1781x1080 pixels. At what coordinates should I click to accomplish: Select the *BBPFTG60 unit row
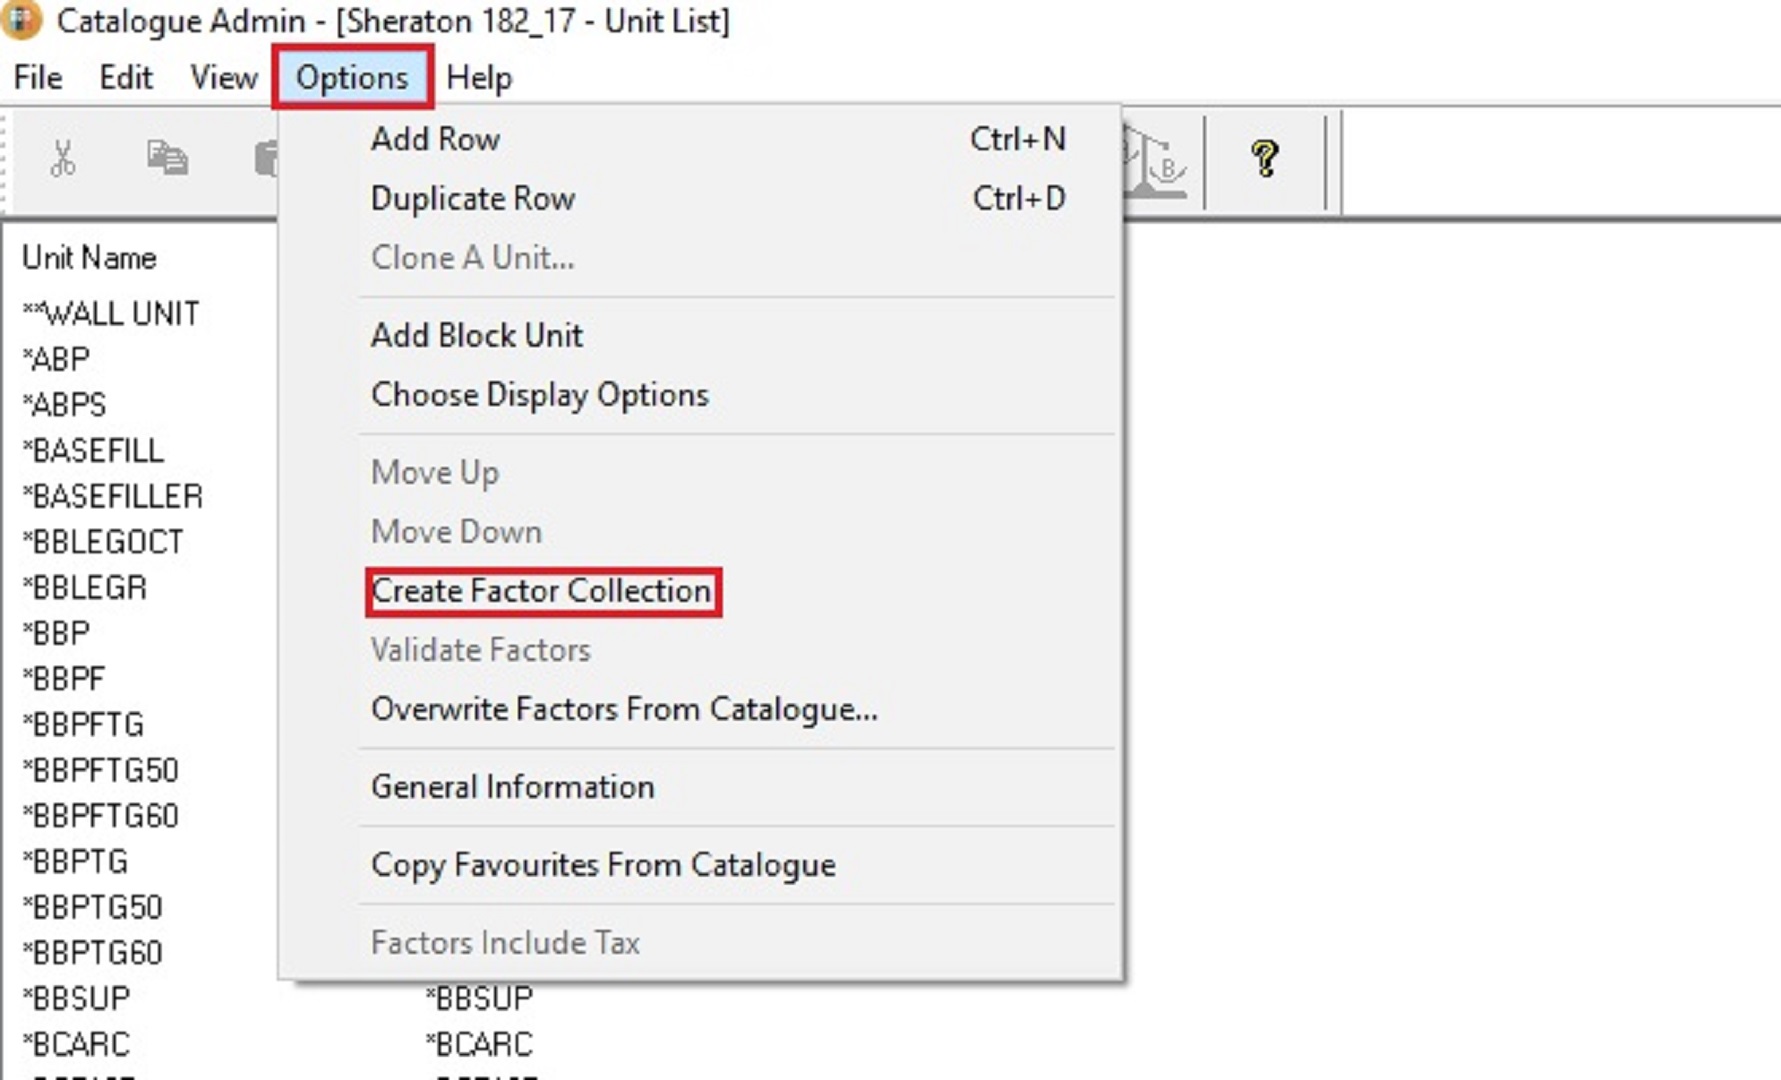pos(101,816)
